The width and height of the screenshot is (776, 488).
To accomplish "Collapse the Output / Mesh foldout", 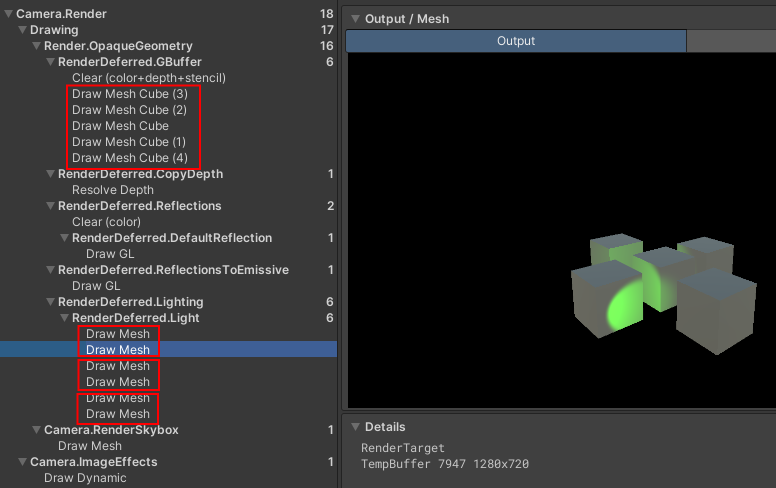I will tap(355, 19).
